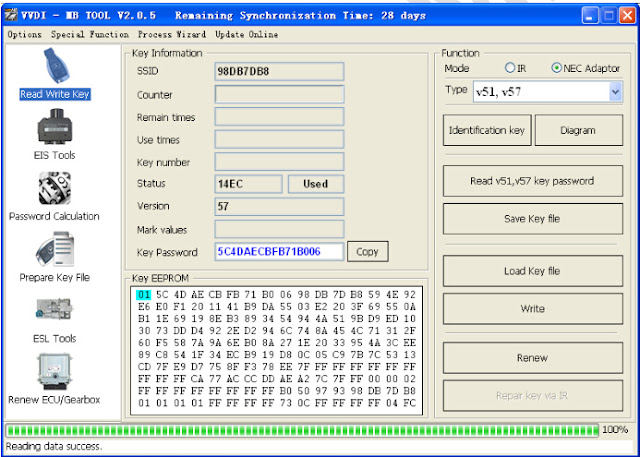Open Prepare Key File icon
Image resolution: width=640 pixels, height=457 pixels.
point(55,249)
